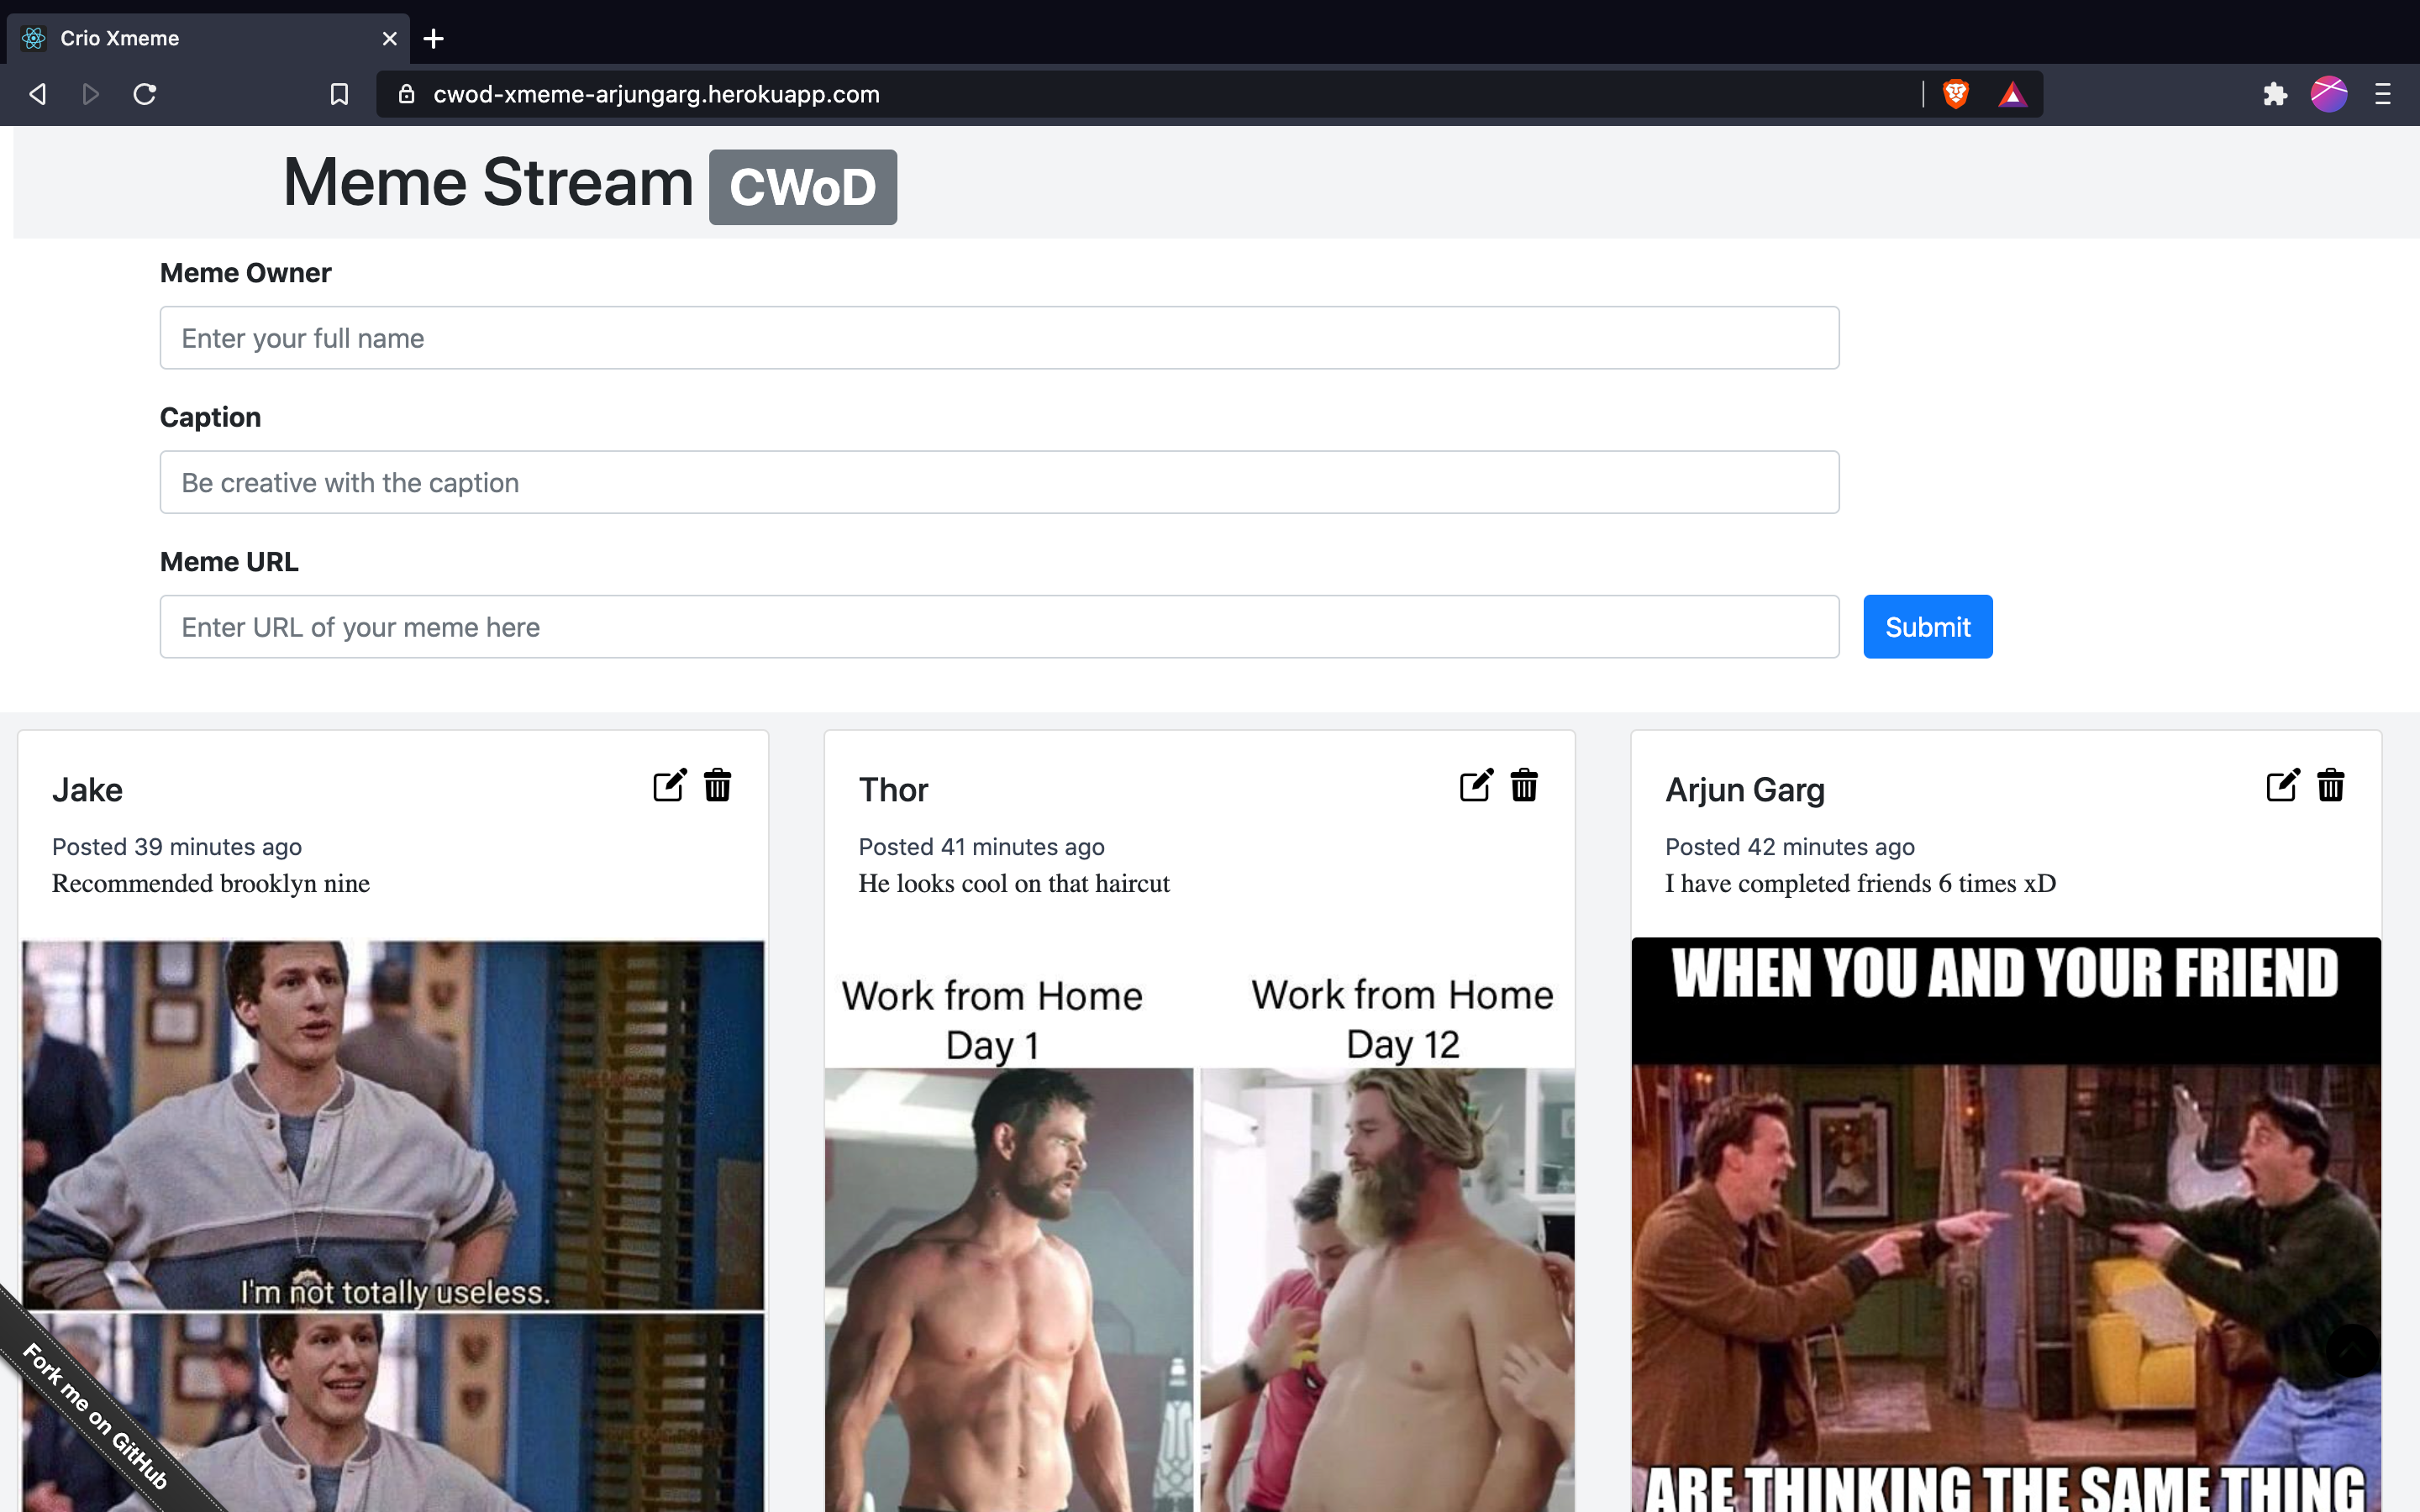Edit Arjun Garg's meme post

(2282, 786)
